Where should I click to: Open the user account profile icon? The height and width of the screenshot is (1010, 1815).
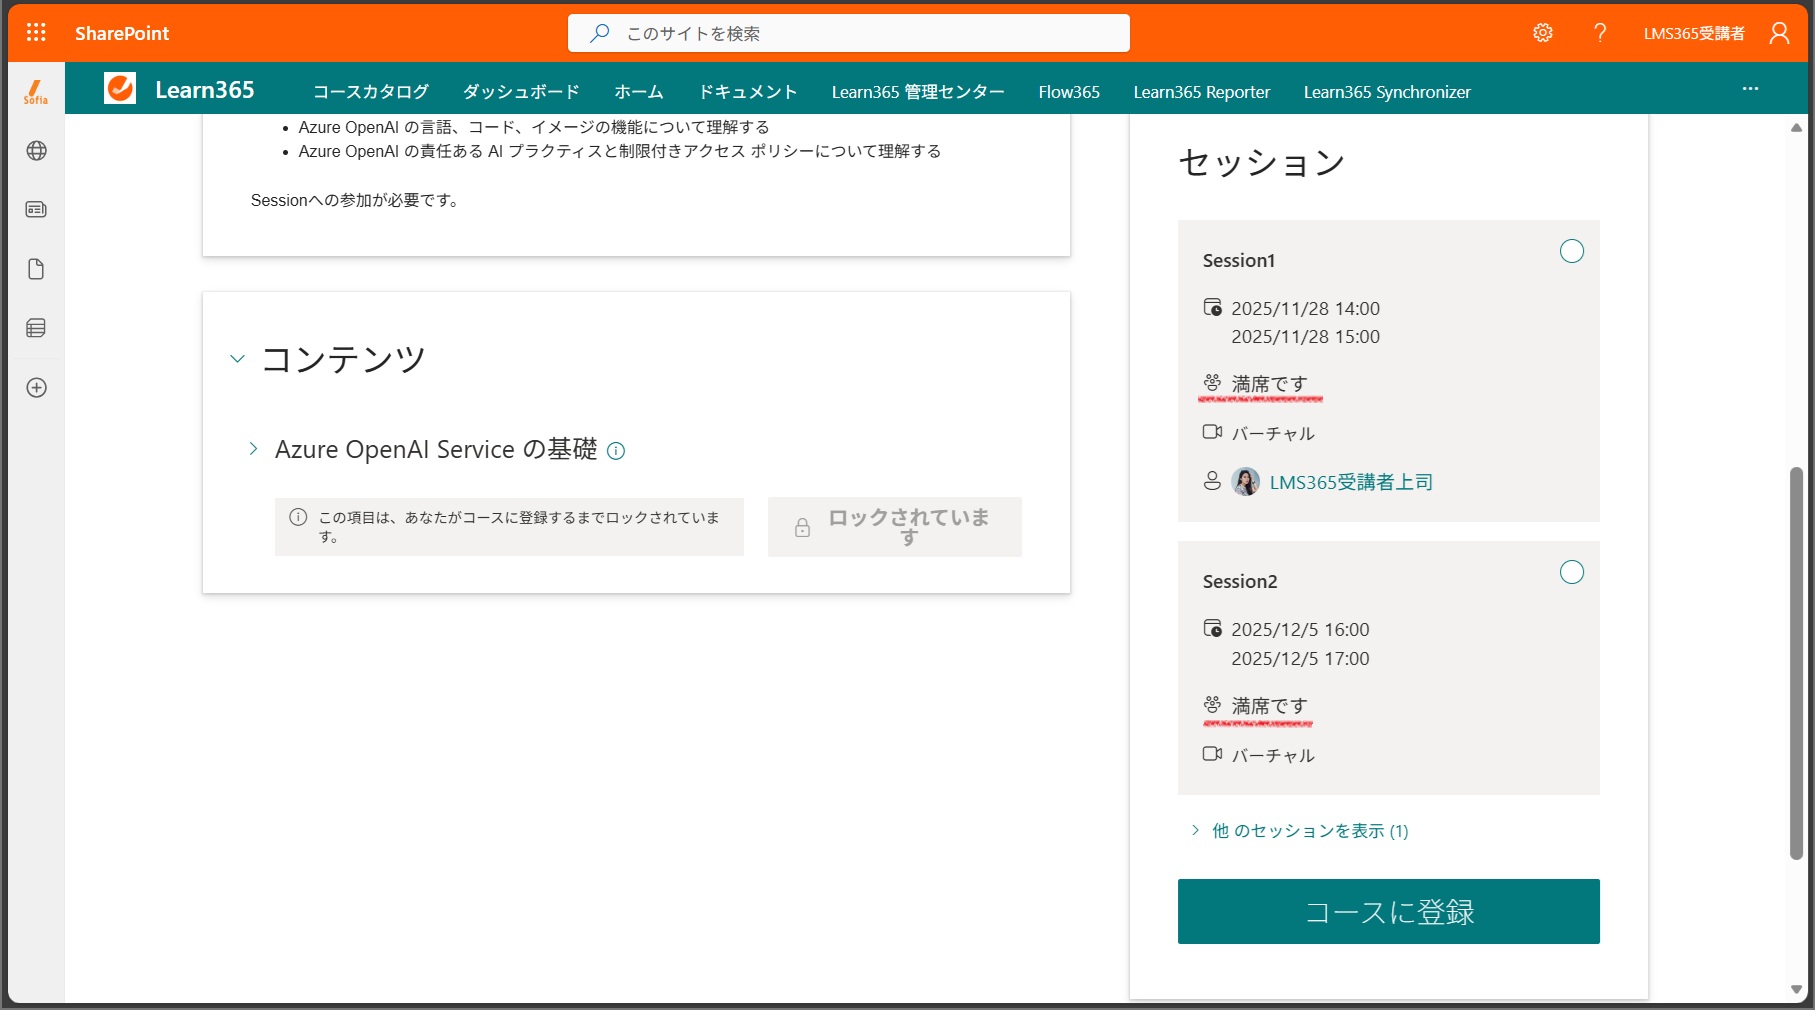click(x=1779, y=33)
